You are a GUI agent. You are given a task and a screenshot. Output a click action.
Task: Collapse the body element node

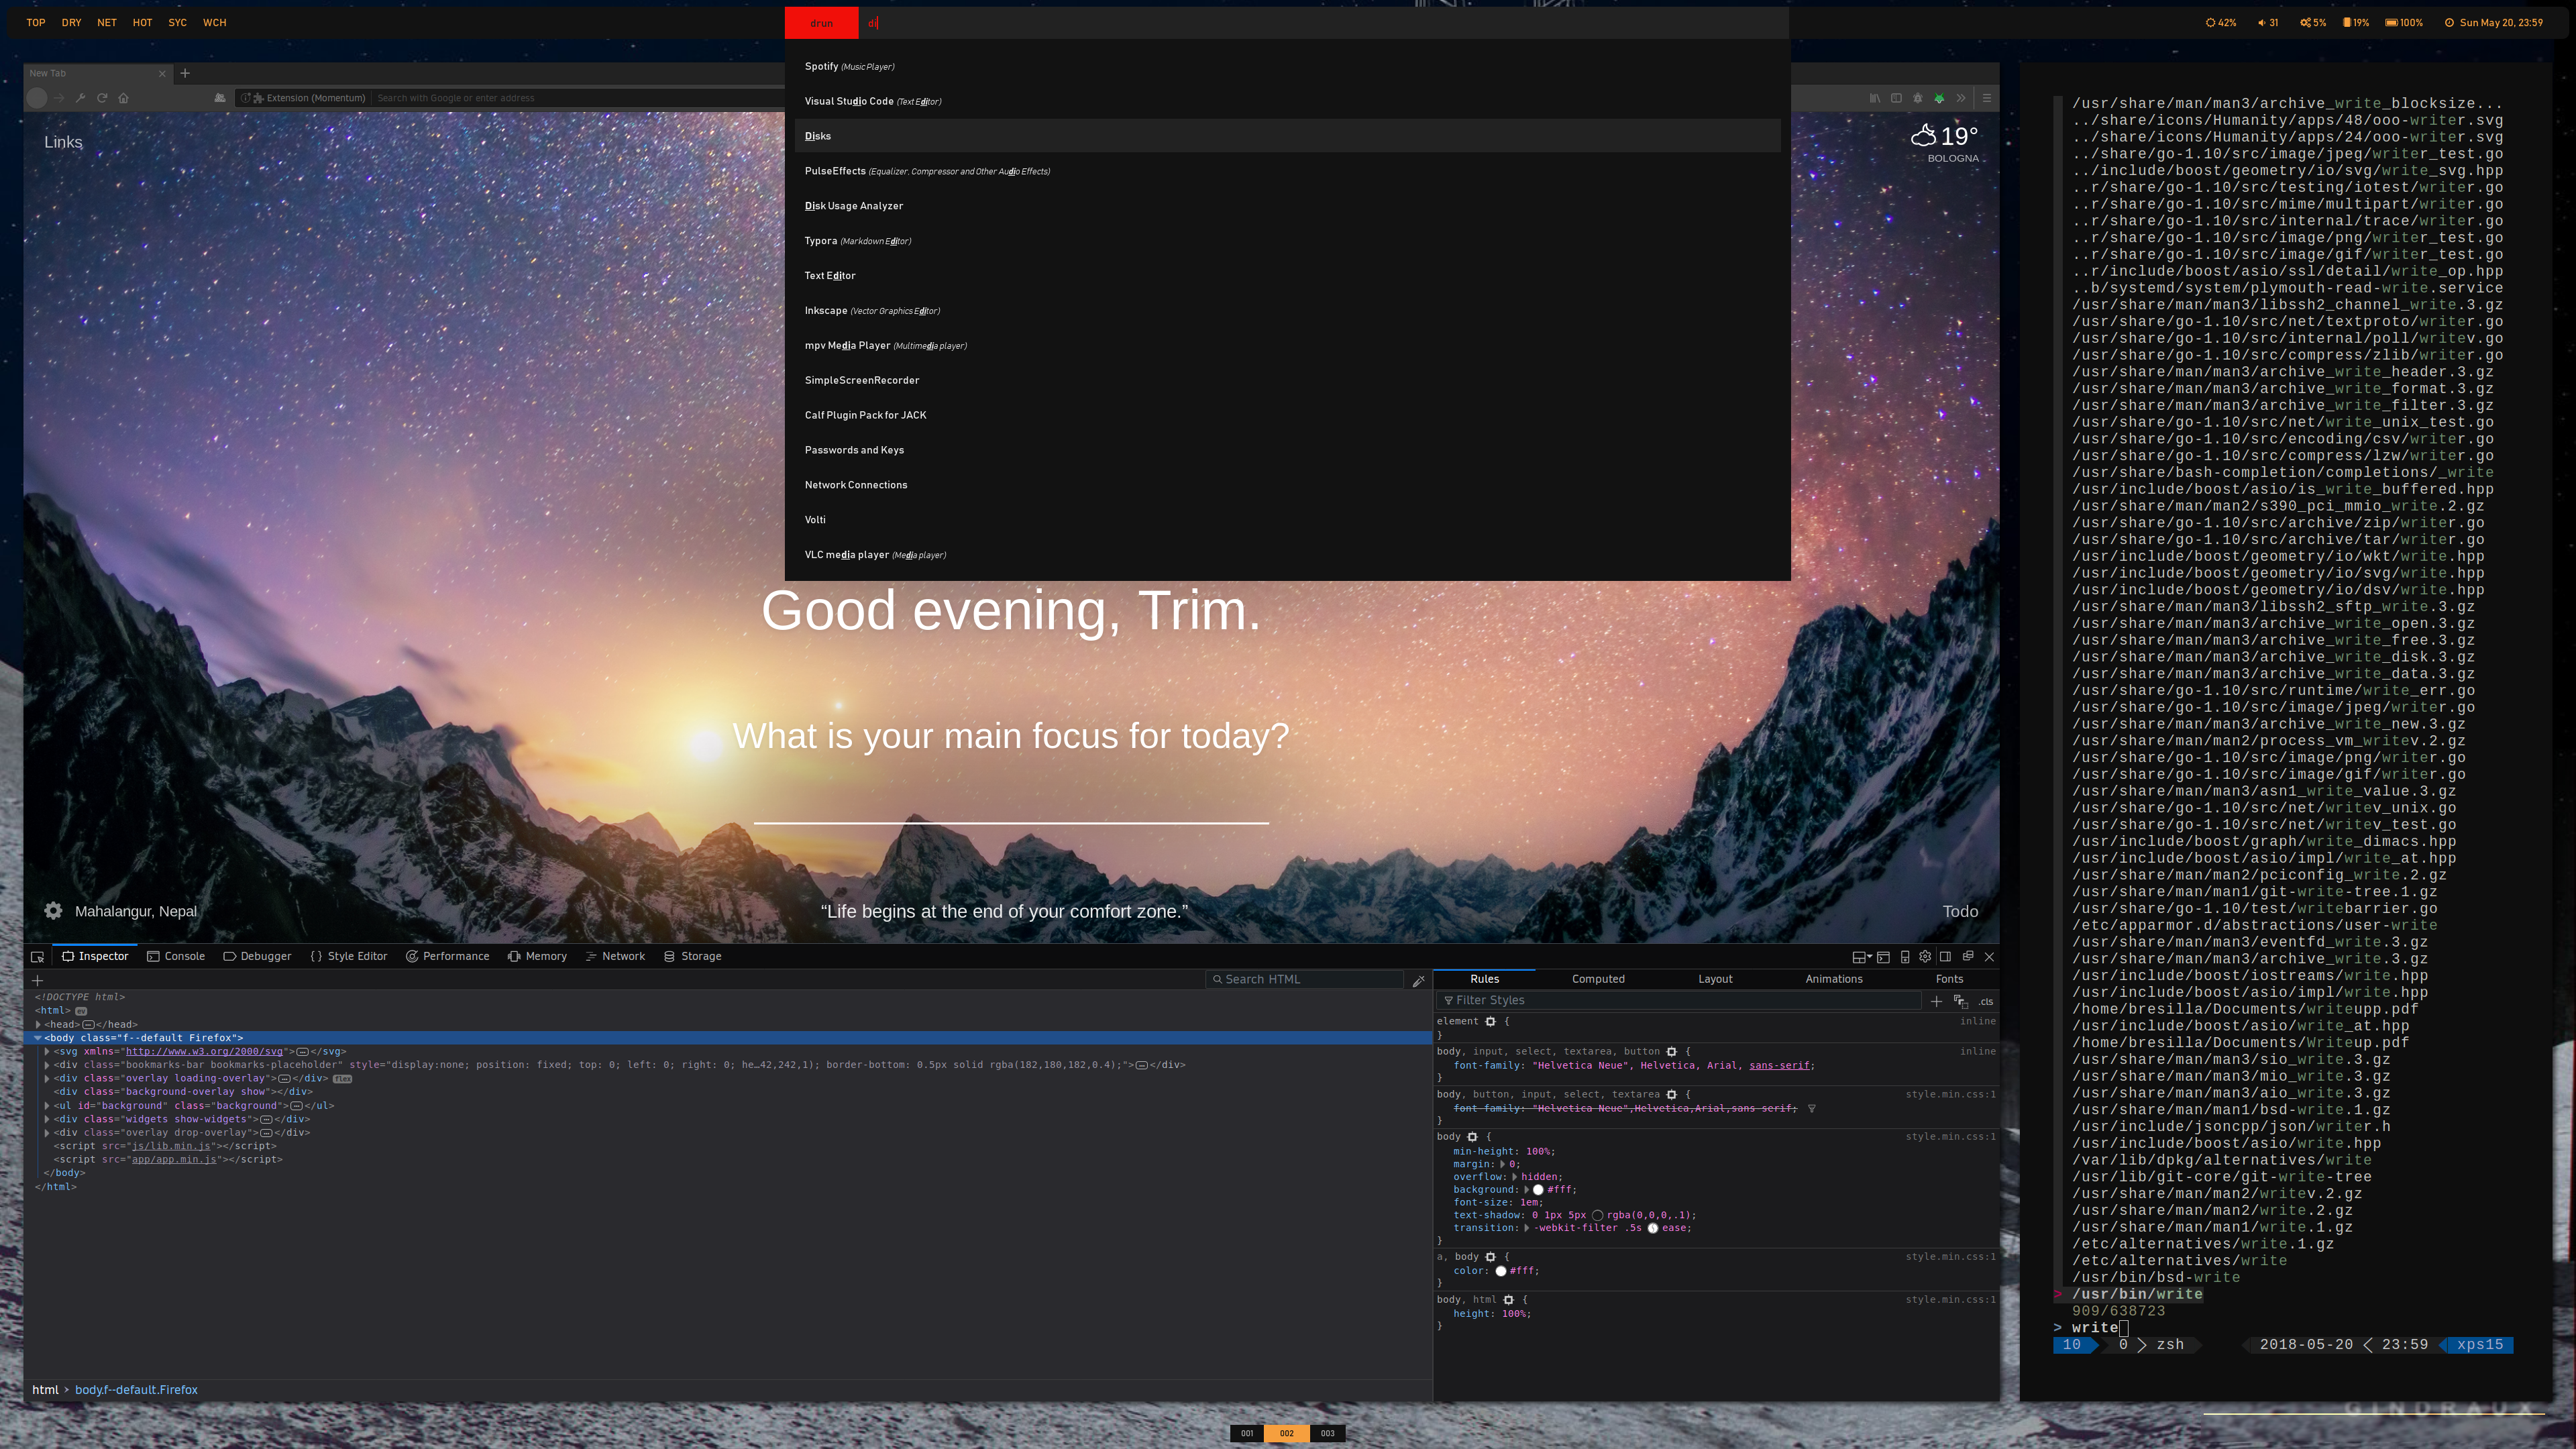[38, 1038]
